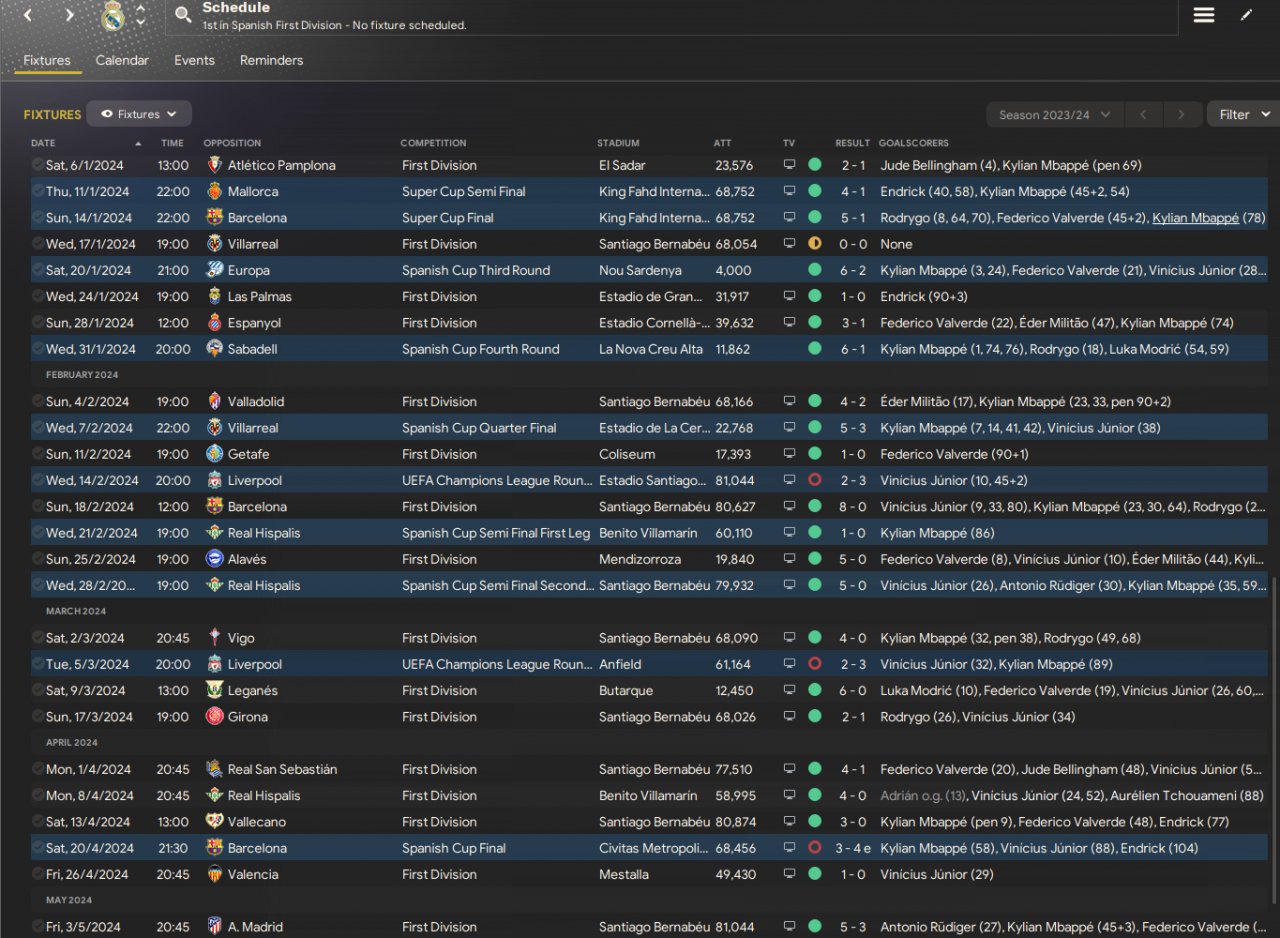Click the Europa club crest

pyautogui.click(x=214, y=270)
